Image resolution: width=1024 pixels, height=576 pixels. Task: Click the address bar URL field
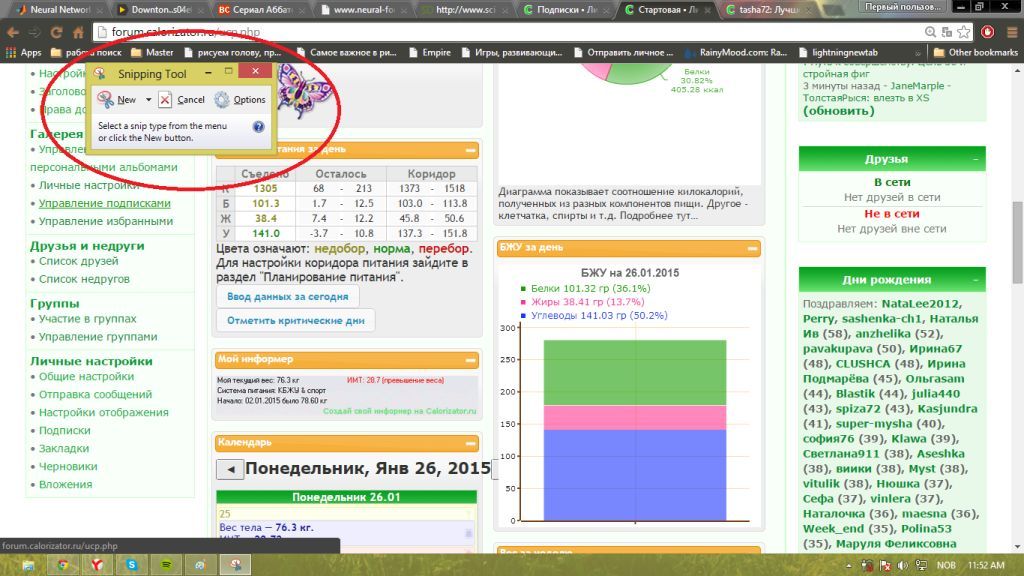(x=509, y=32)
